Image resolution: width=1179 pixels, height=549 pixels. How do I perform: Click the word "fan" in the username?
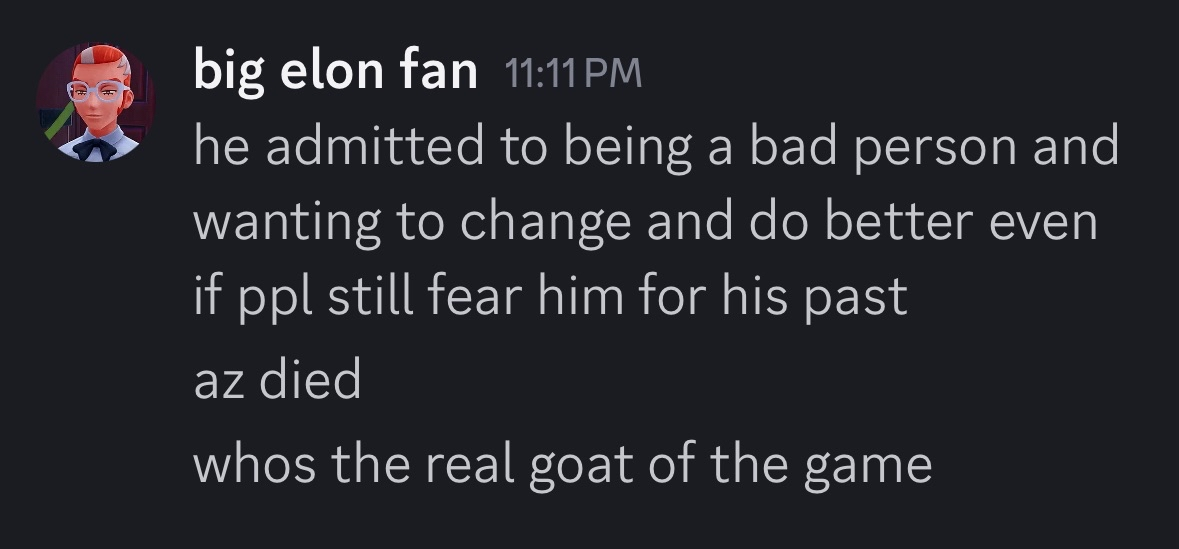click(443, 72)
